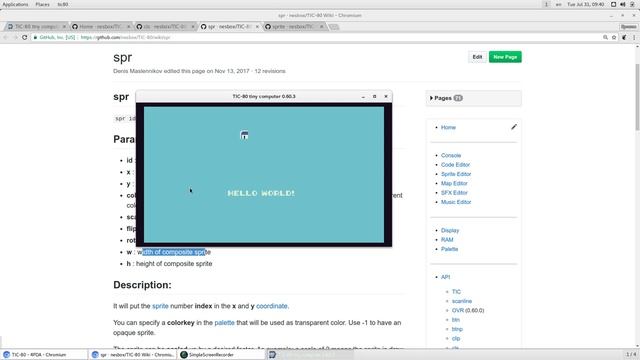Click the secure lock icon in address bar
The height and width of the screenshot is (360, 640).
pyautogui.click(x=36, y=37)
